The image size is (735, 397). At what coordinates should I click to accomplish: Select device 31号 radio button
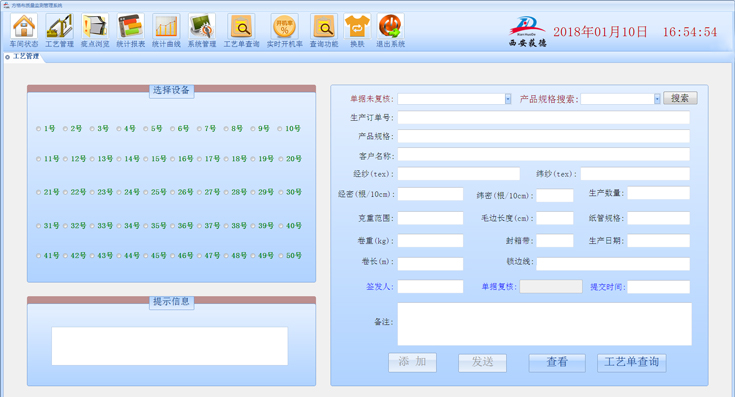[x=38, y=226]
